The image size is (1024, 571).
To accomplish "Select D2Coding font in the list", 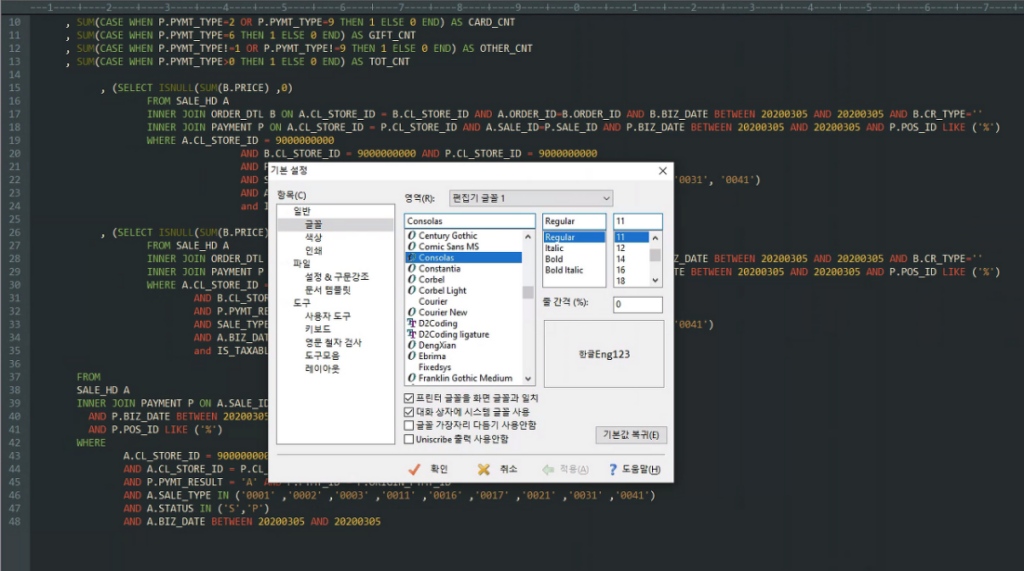I will 438,323.
